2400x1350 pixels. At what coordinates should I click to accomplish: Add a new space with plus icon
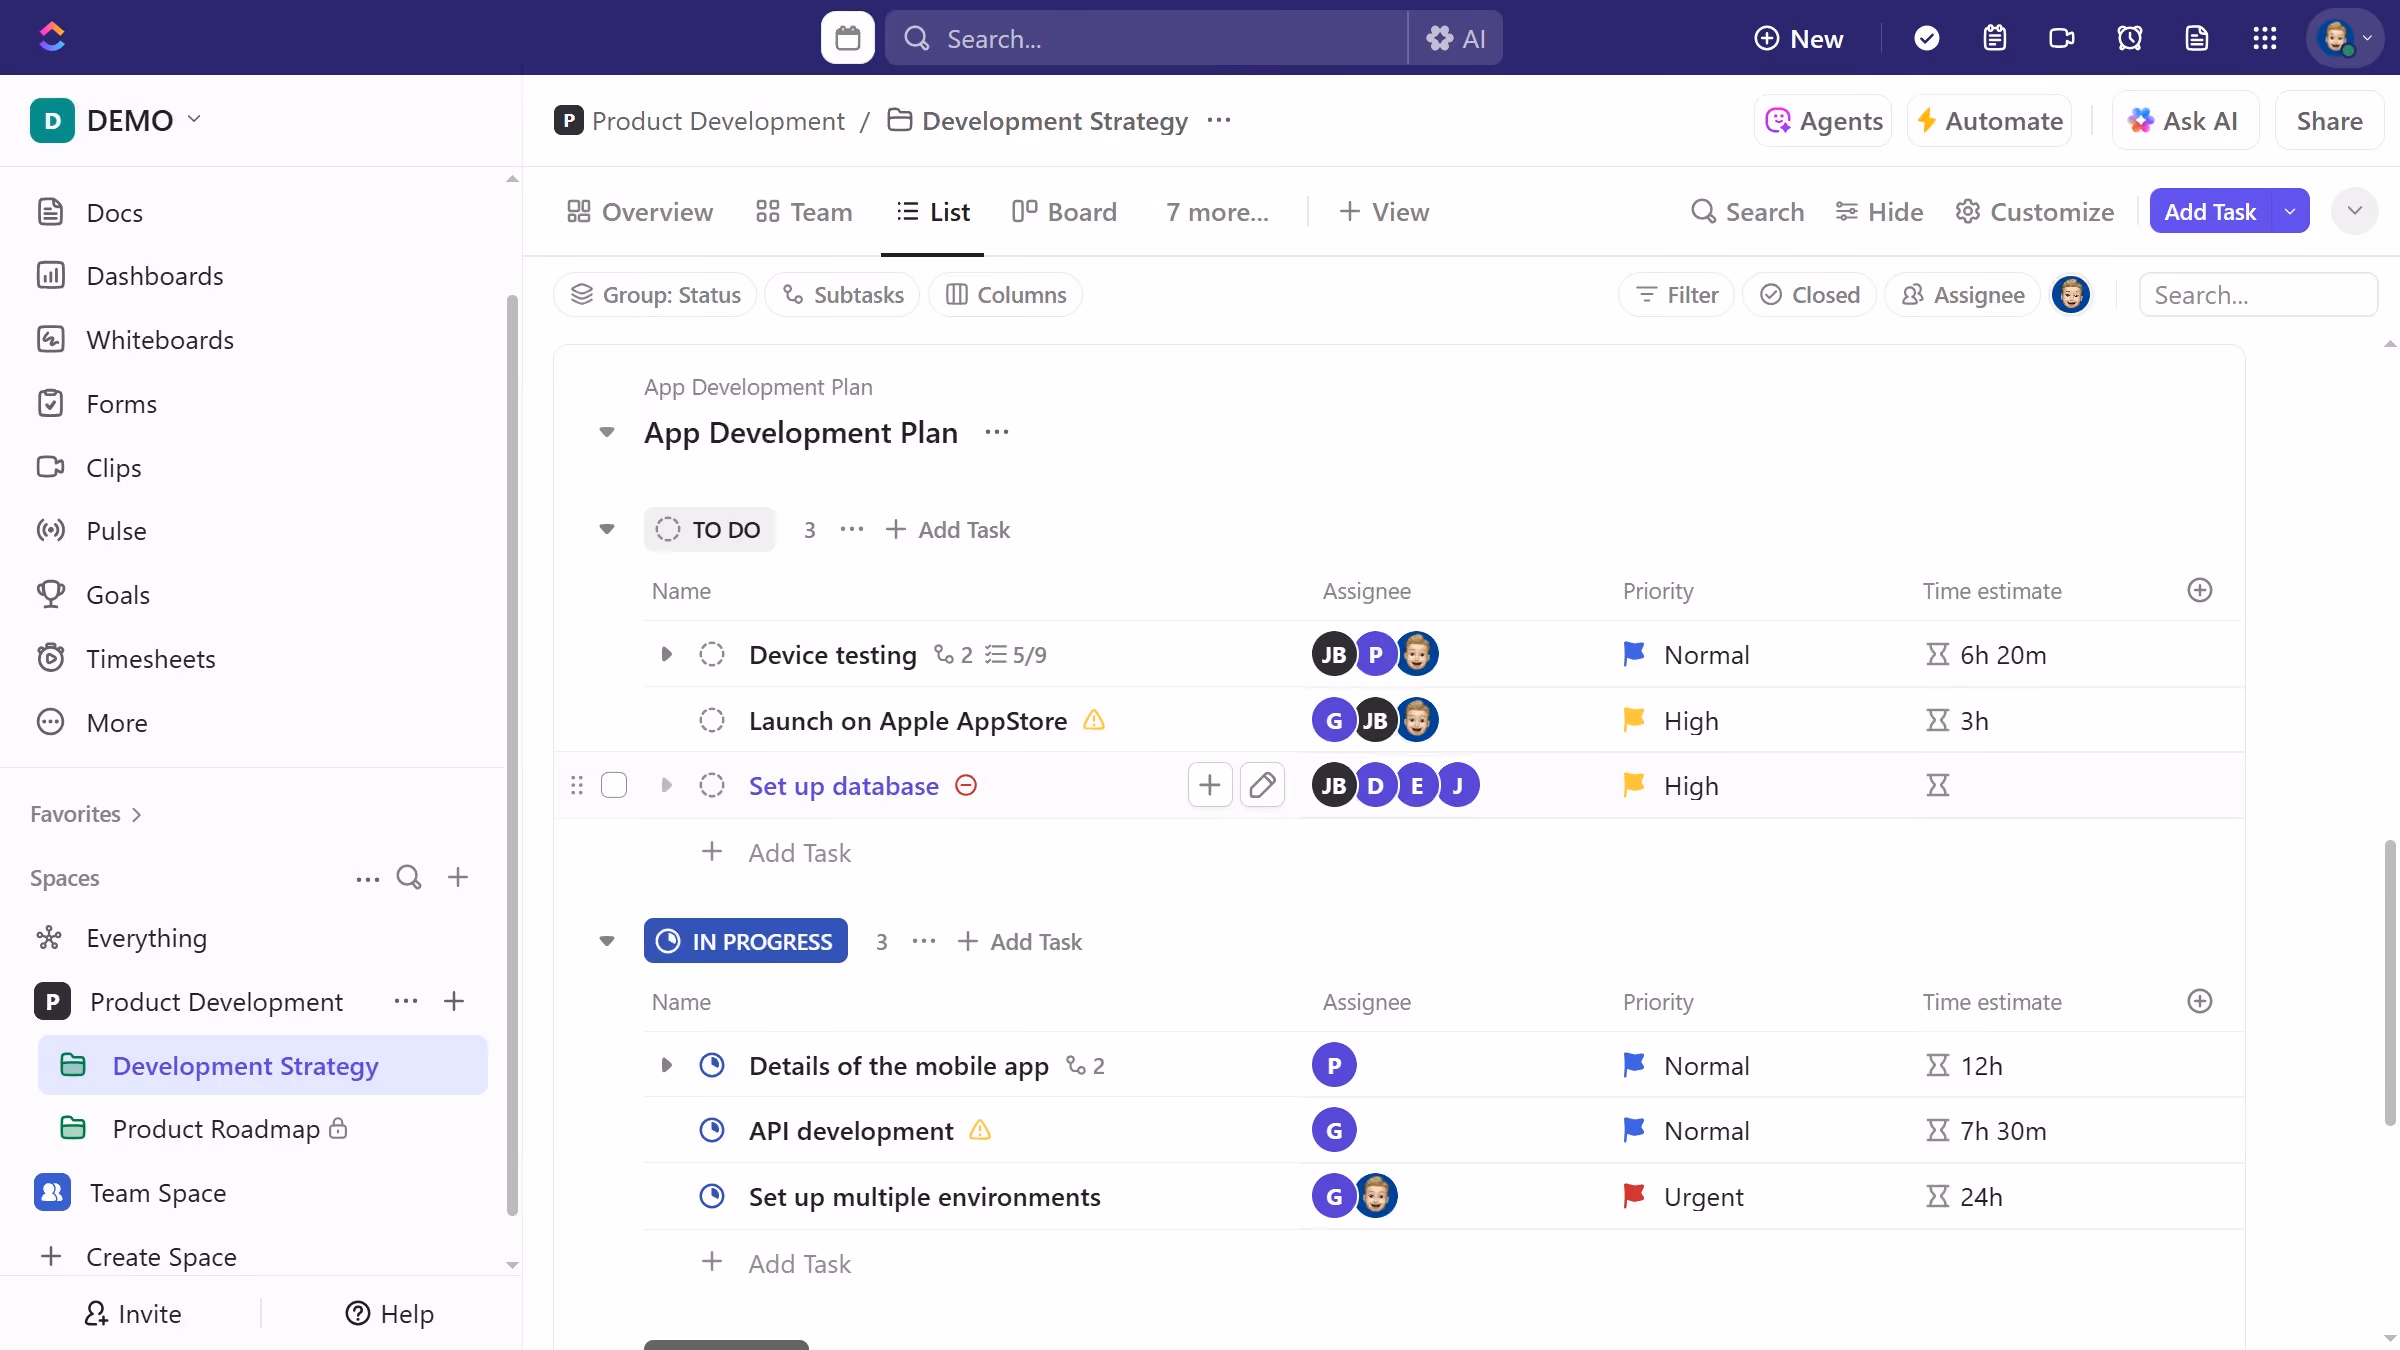(x=458, y=878)
